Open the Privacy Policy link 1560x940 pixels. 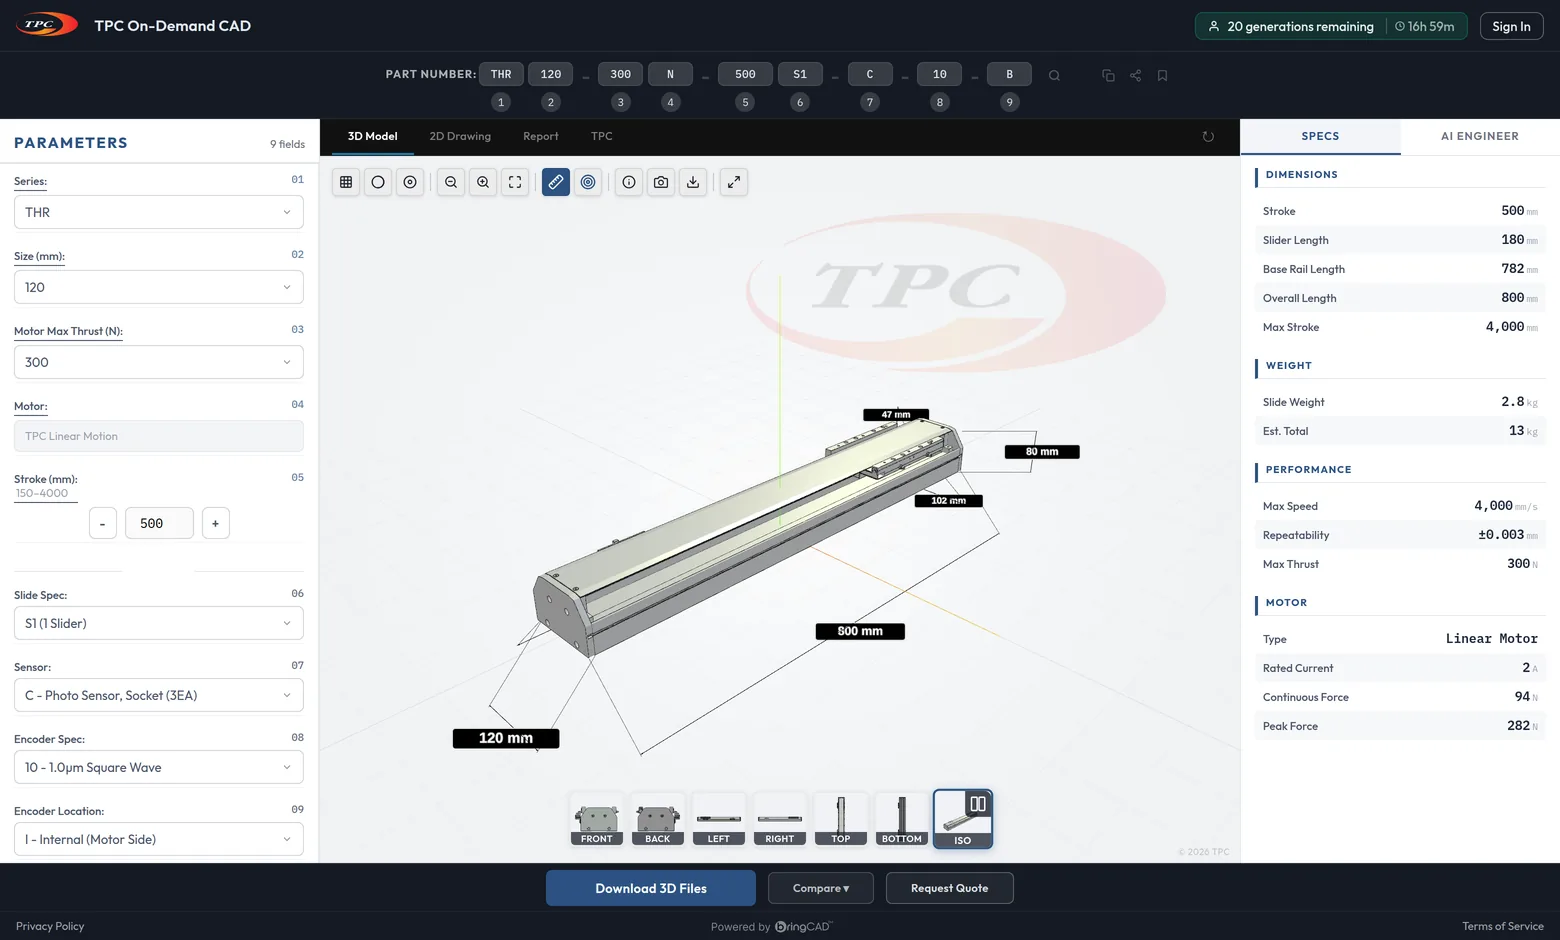point(50,926)
